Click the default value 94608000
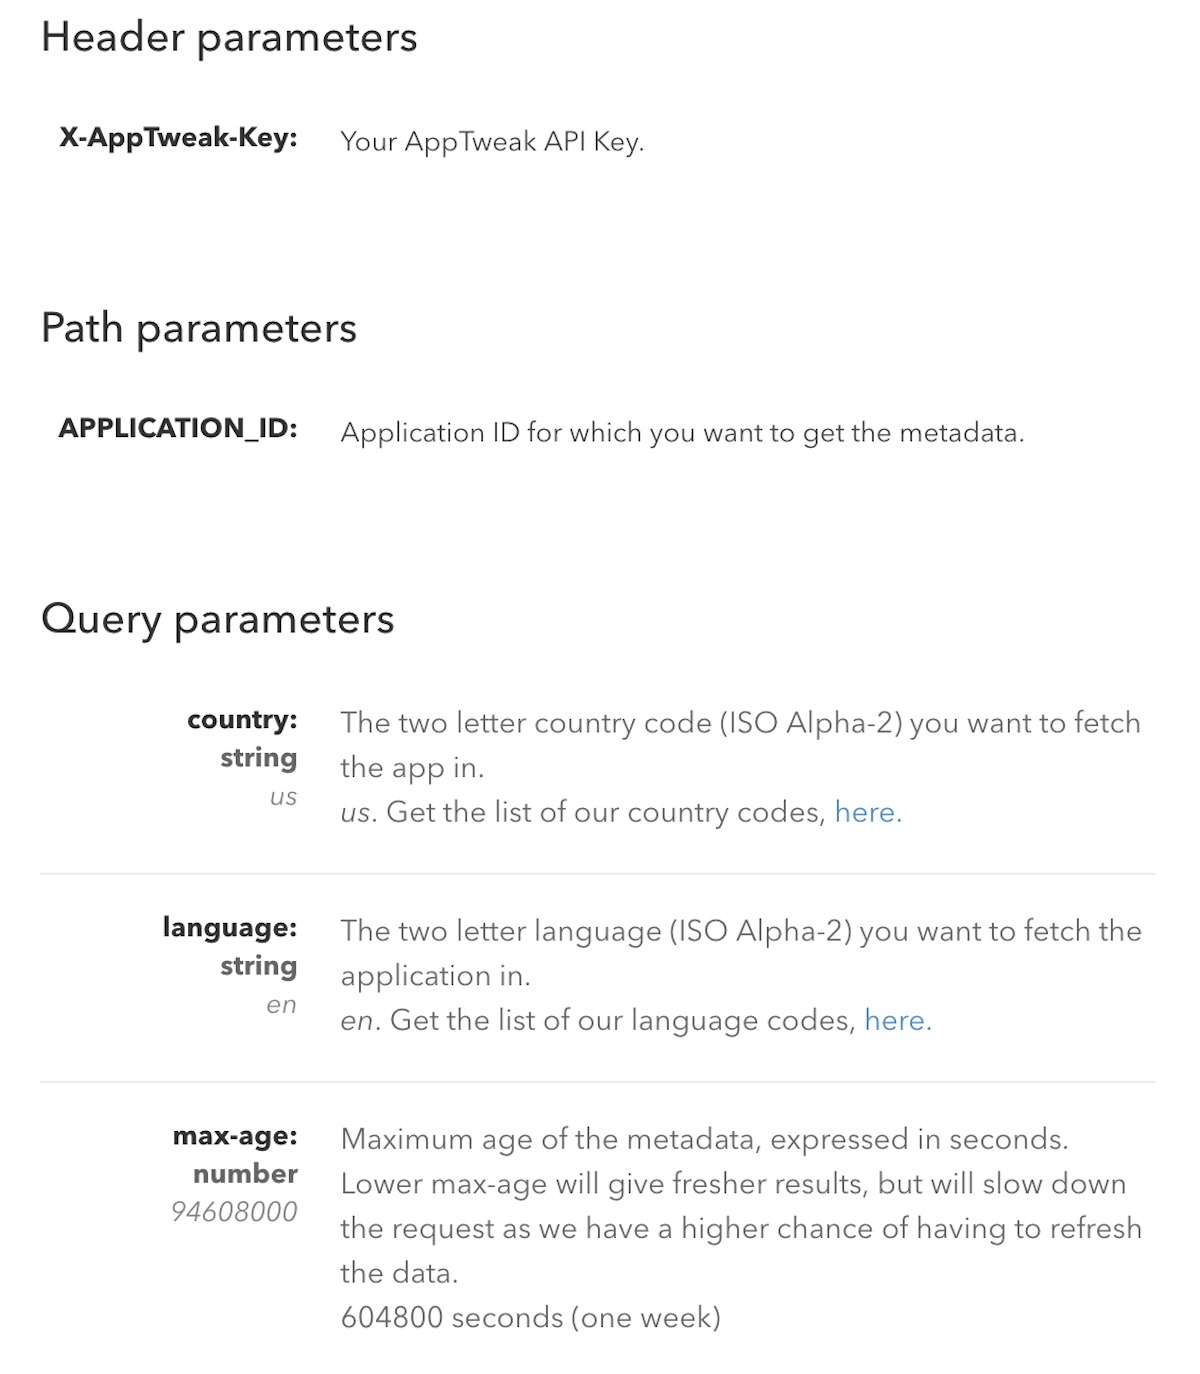 point(234,1212)
